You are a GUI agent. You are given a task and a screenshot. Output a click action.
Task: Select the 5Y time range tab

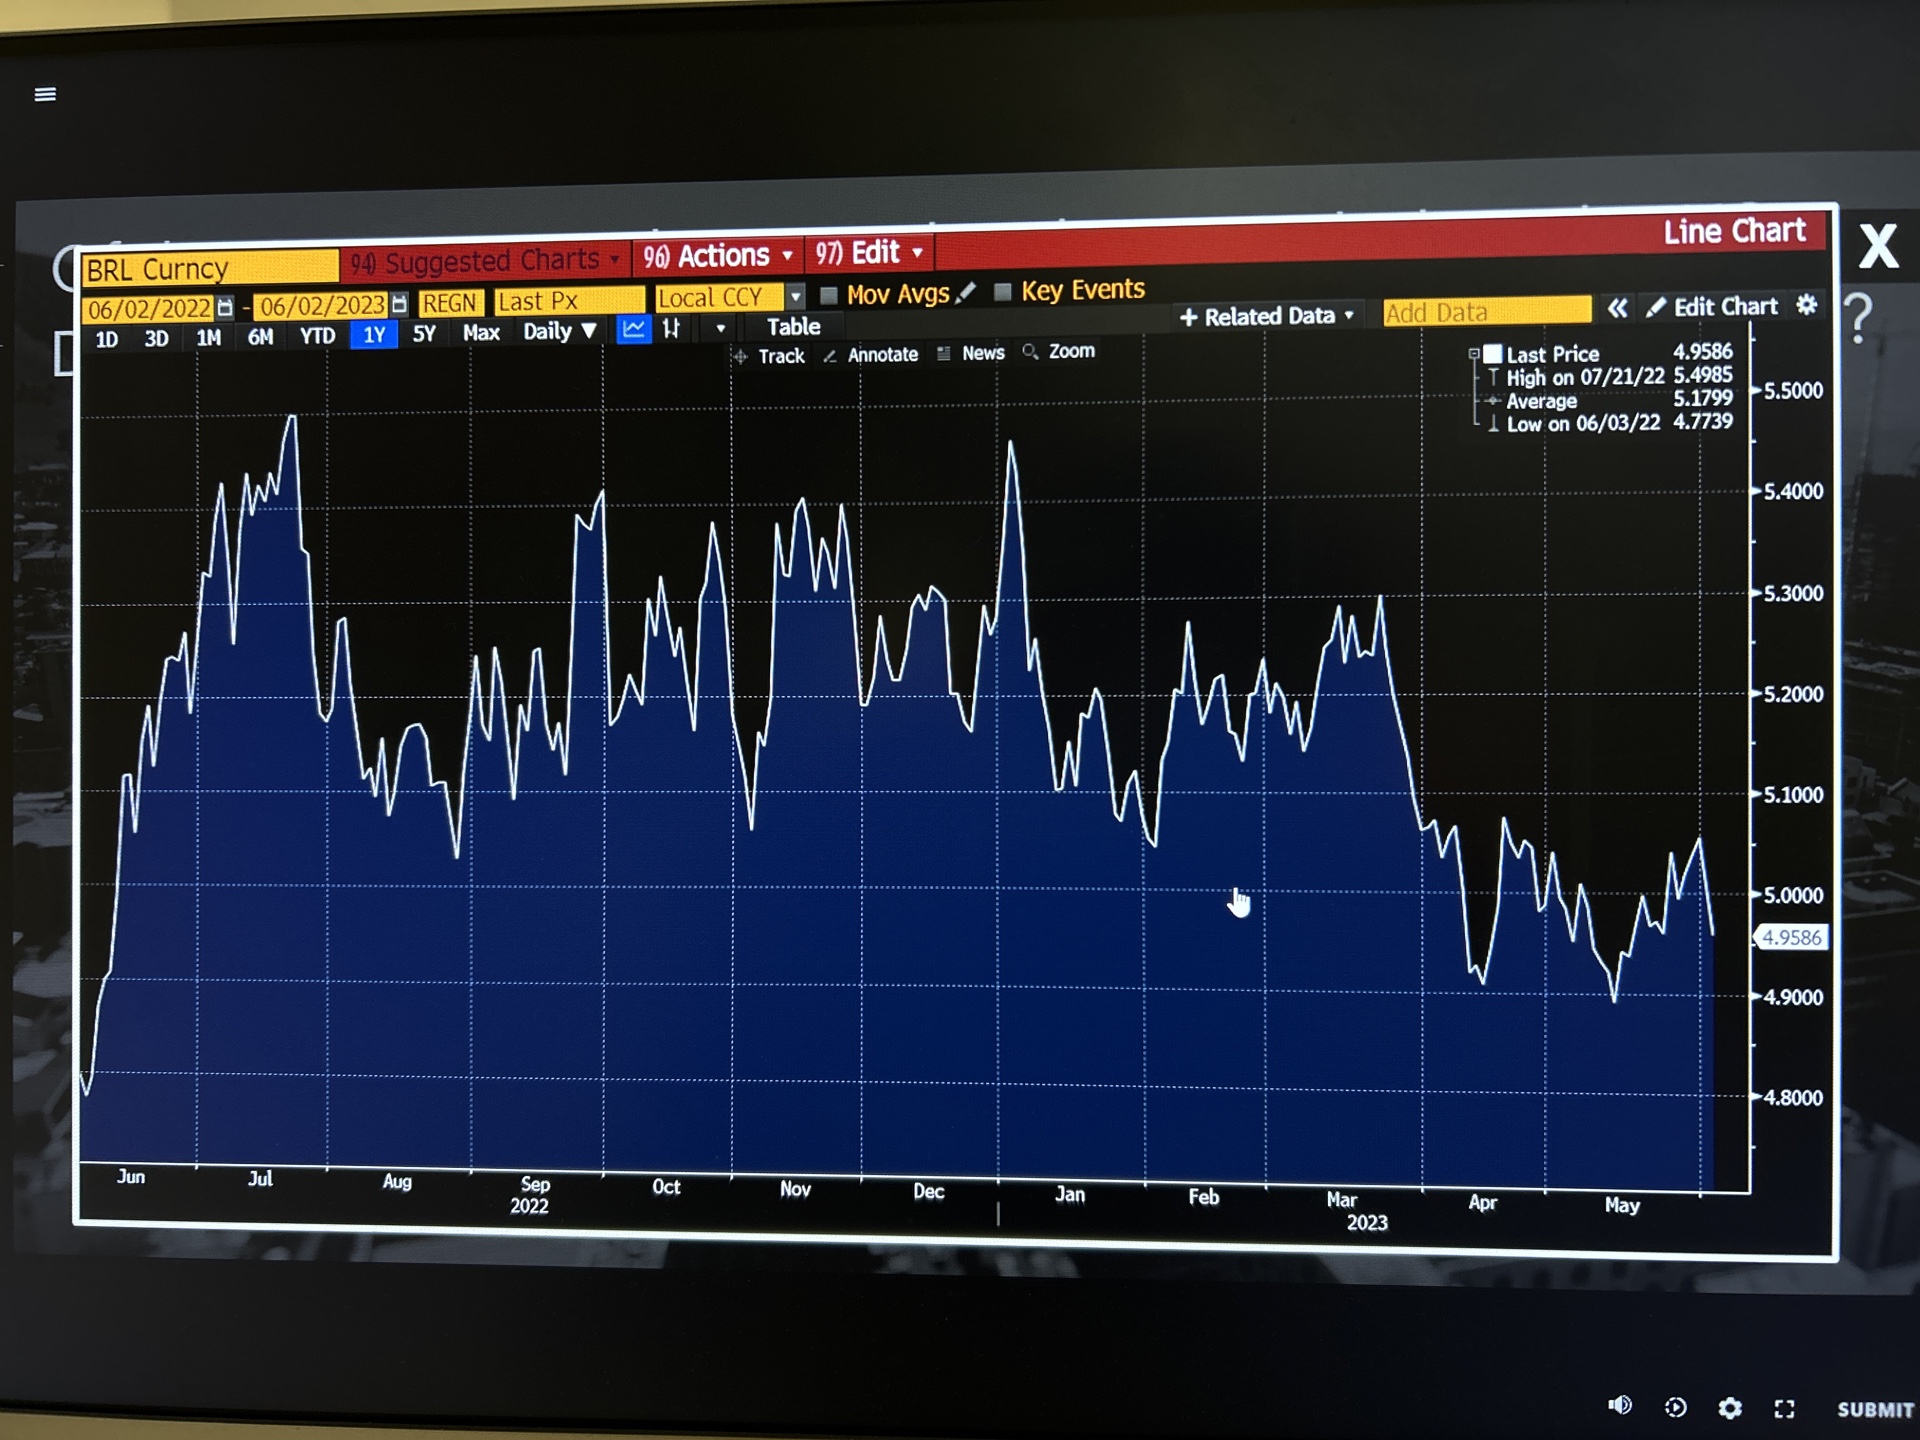[424, 334]
